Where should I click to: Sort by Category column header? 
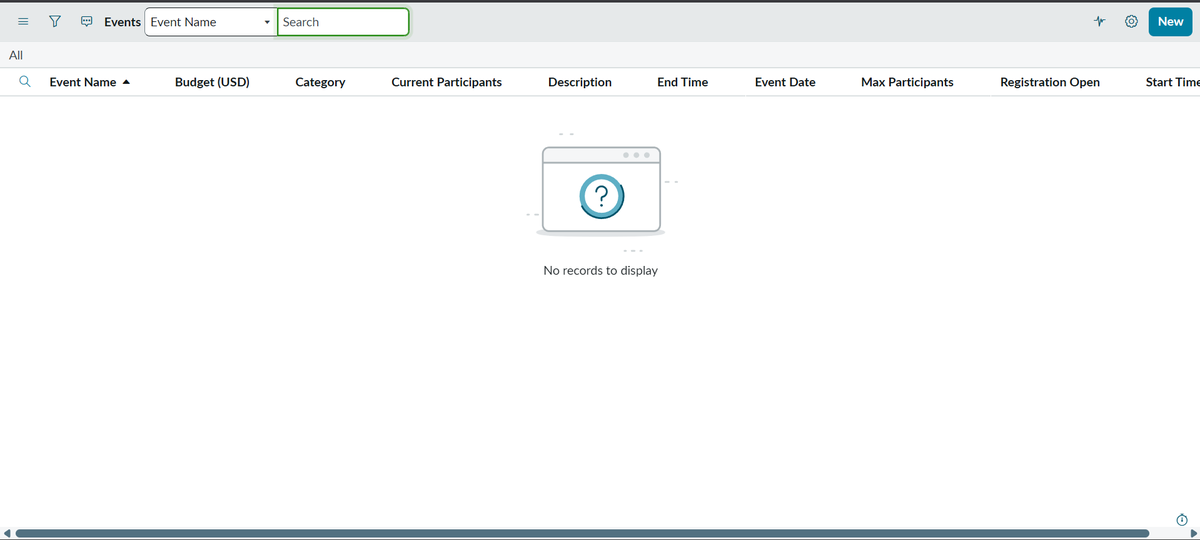pos(320,82)
